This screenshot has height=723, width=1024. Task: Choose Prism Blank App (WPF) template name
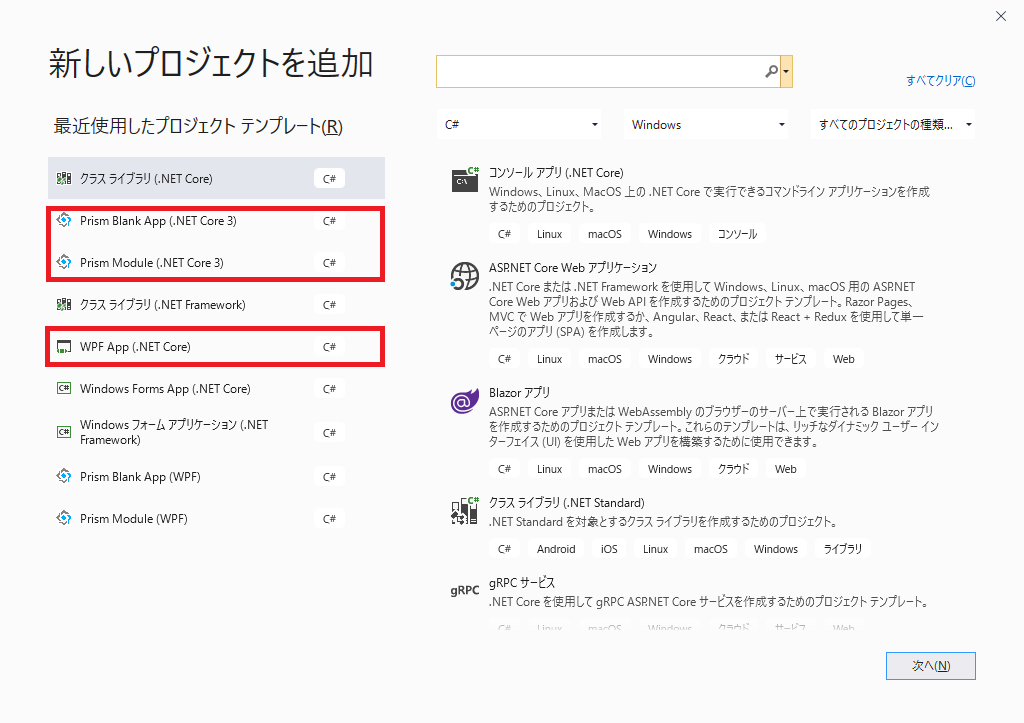tap(140, 477)
